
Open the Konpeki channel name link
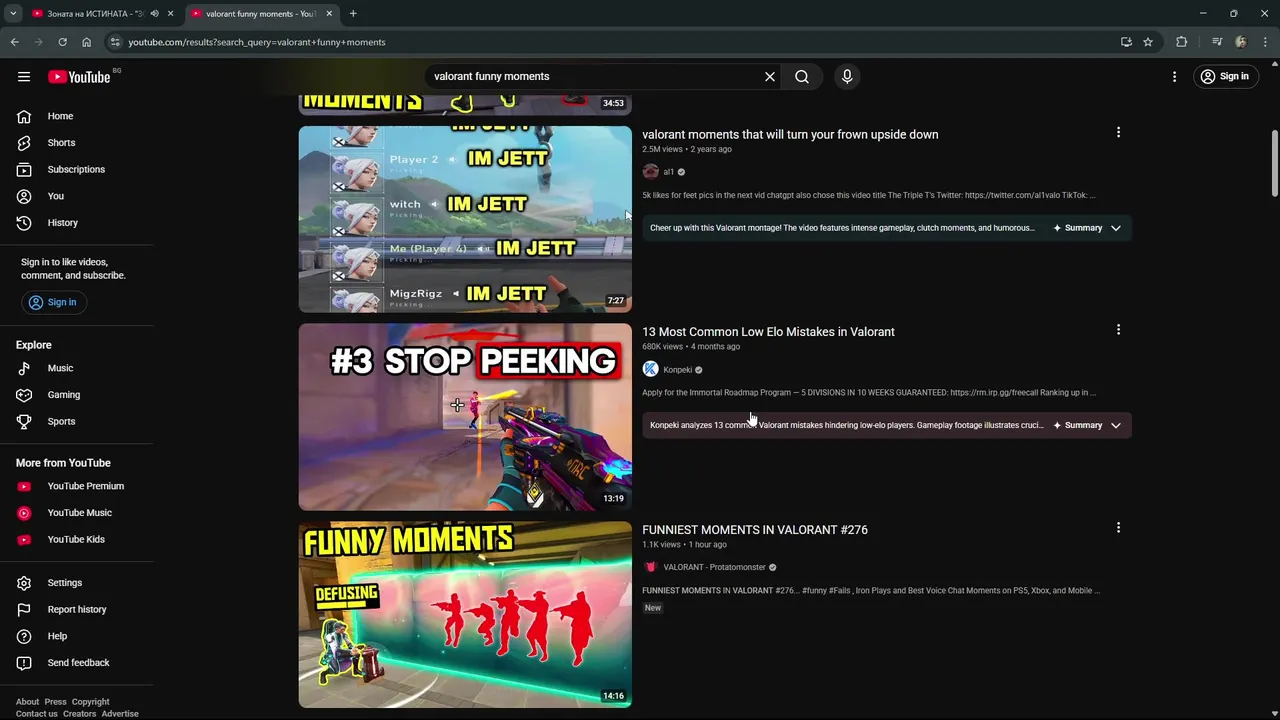[x=677, y=370]
